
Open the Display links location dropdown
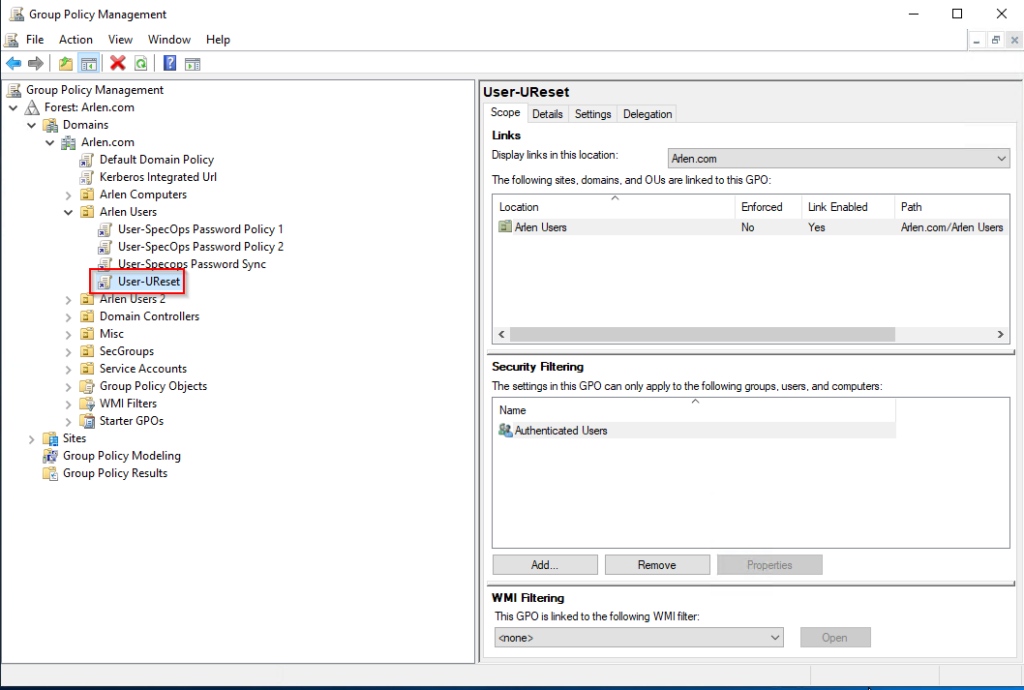click(839, 159)
